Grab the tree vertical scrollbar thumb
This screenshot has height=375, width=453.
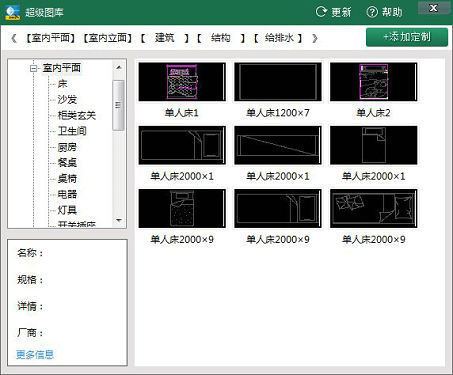(119, 105)
